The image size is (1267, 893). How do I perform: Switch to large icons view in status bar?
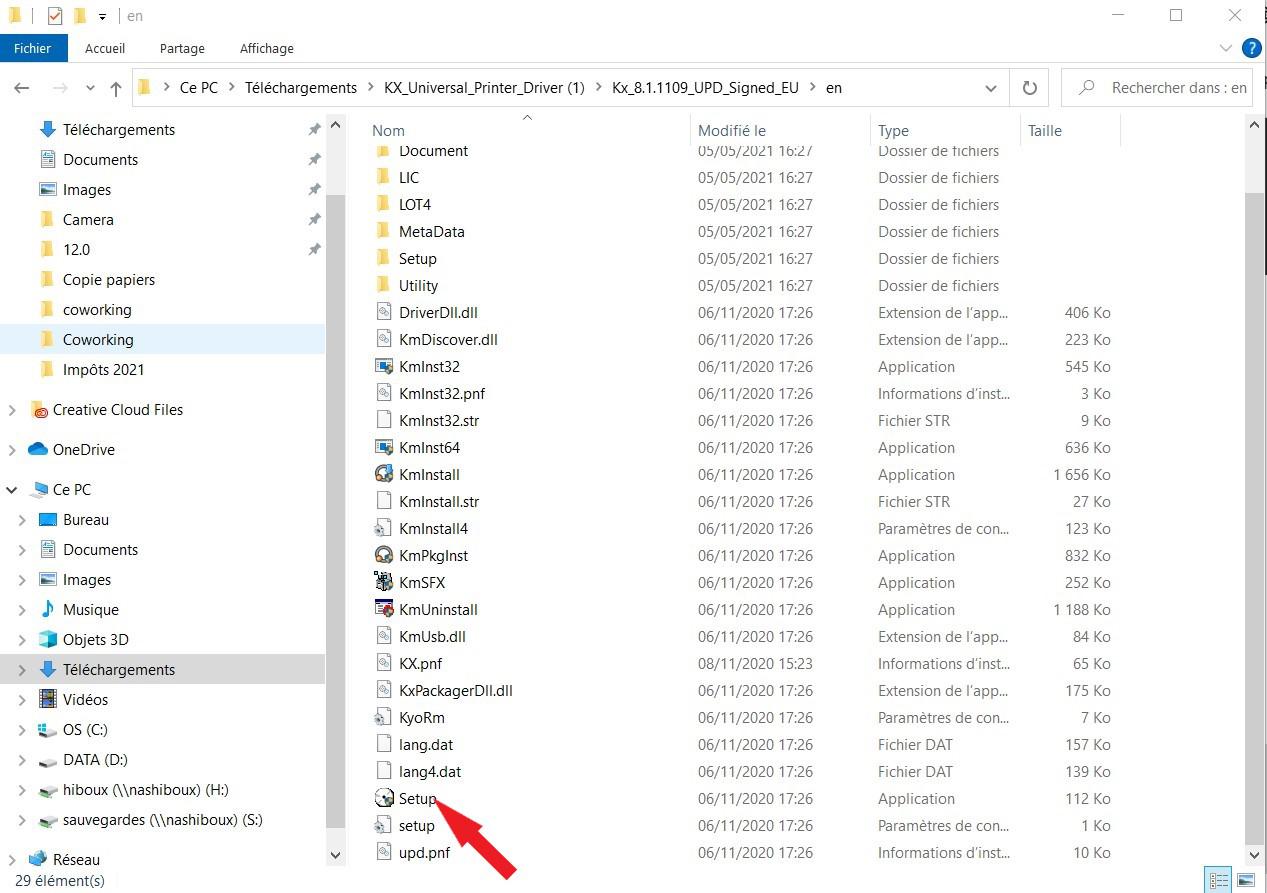click(1246, 881)
